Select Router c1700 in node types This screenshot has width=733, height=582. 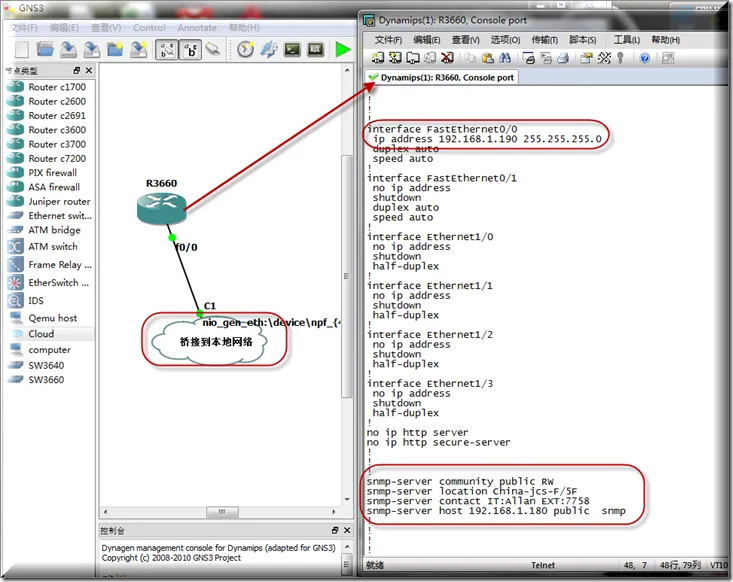click(50, 87)
